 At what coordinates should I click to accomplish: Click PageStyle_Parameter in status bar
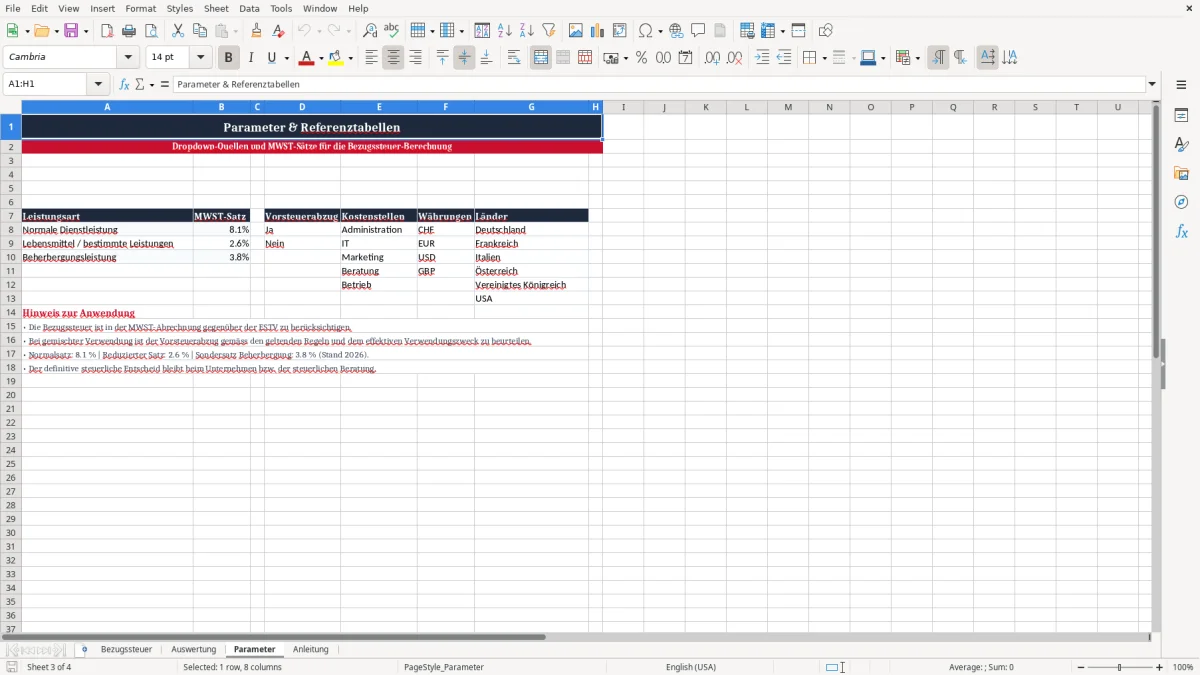[444, 667]
